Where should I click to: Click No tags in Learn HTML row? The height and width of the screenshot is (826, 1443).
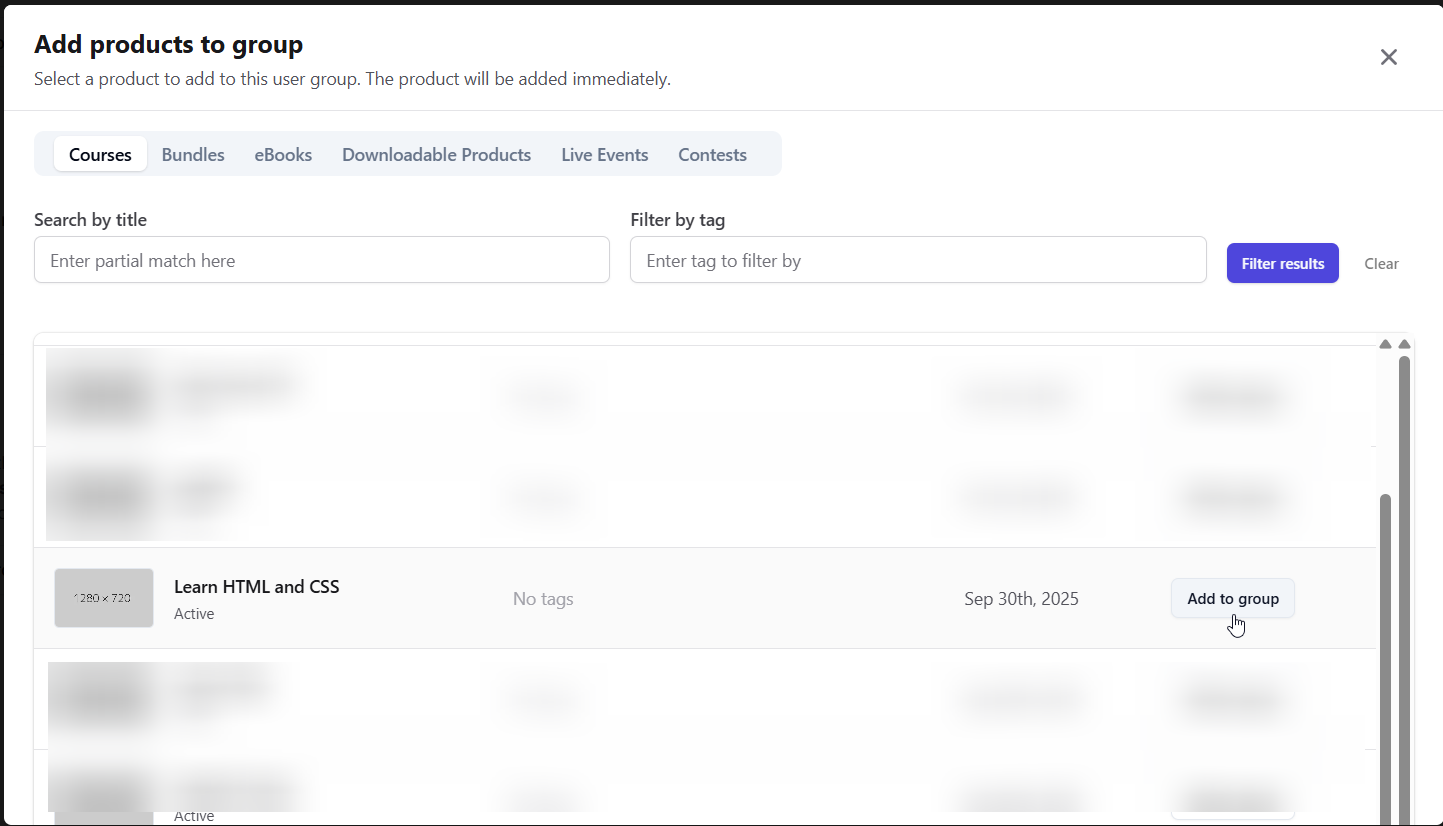pyautogui.click(x=543, y=599)
